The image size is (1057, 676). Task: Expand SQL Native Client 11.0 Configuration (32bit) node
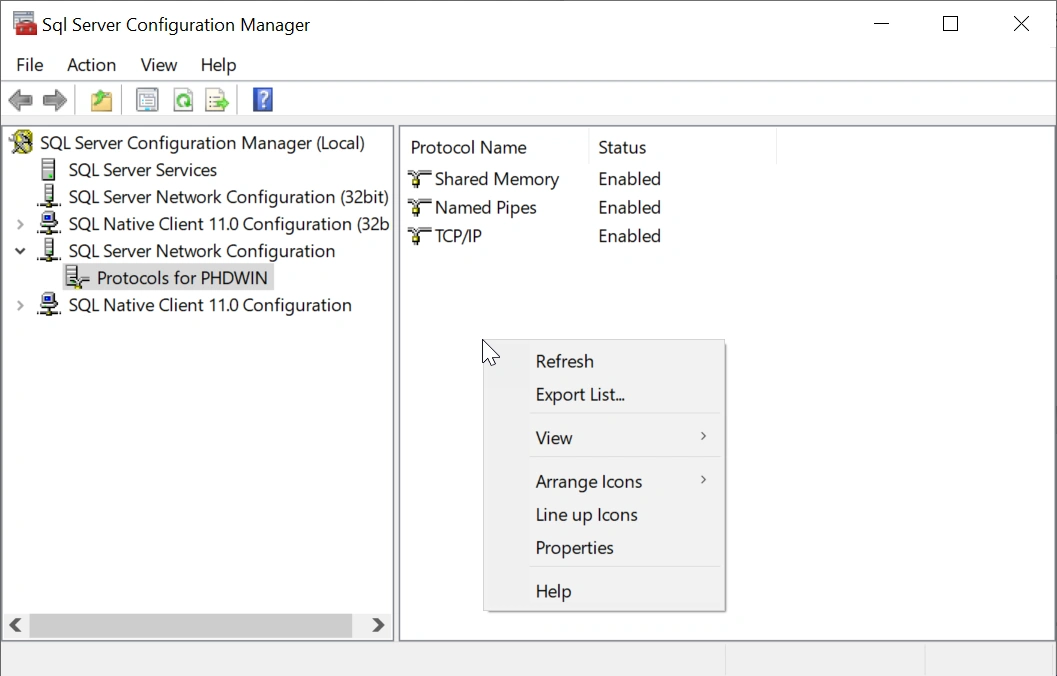point(20,224)
